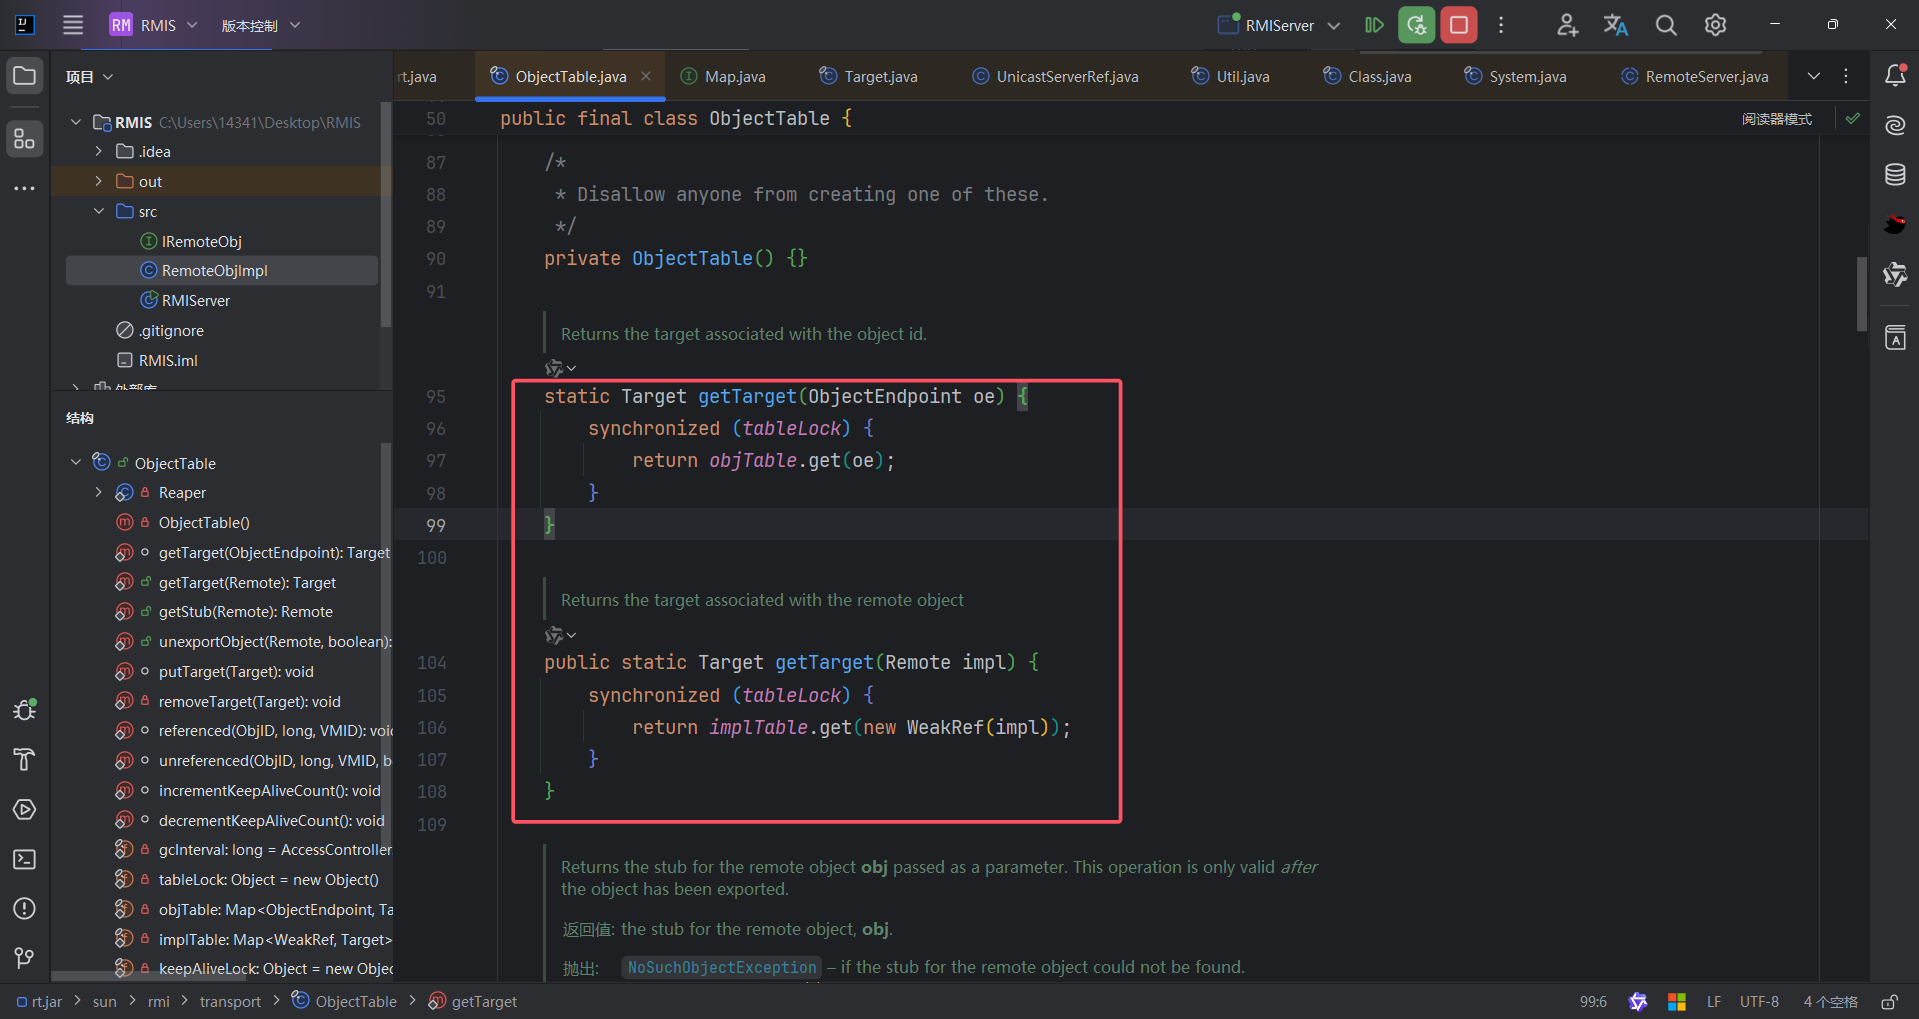Open the Project tool window folder icon
This screenshot has width=1919, height=1019.
click(x=25, y=76)
